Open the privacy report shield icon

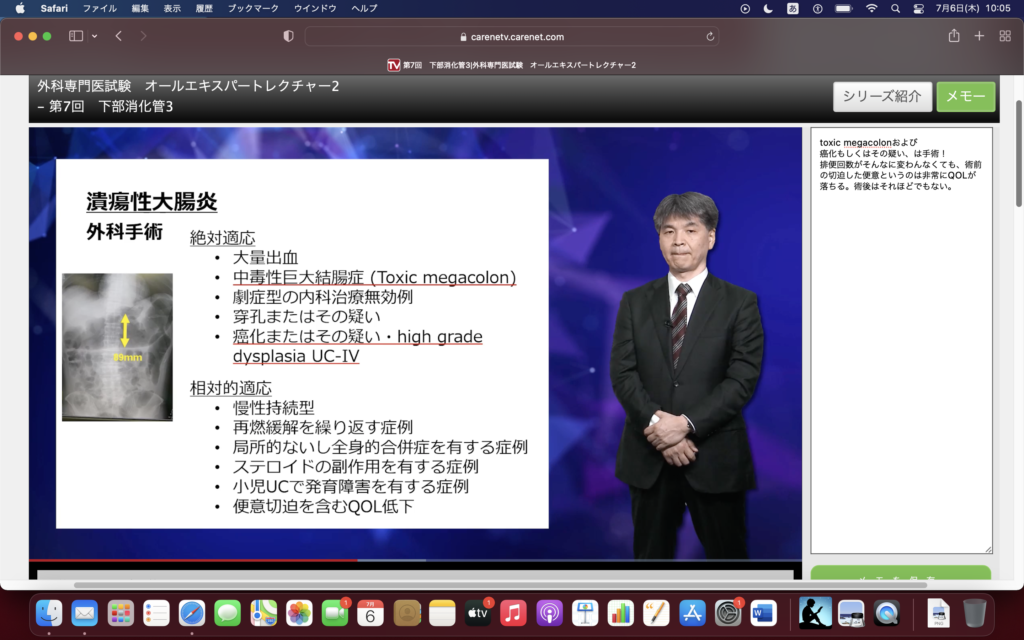(x=289, y=36)
